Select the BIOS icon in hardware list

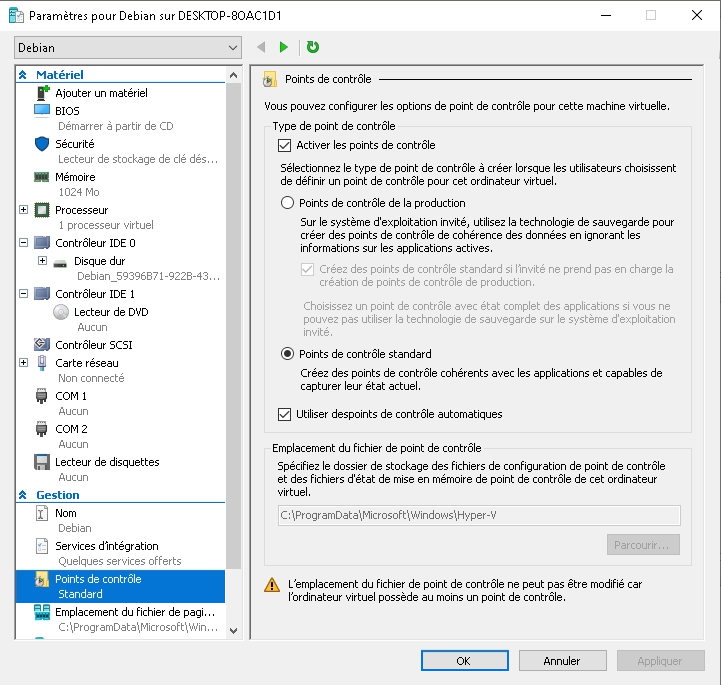(42, 110)
